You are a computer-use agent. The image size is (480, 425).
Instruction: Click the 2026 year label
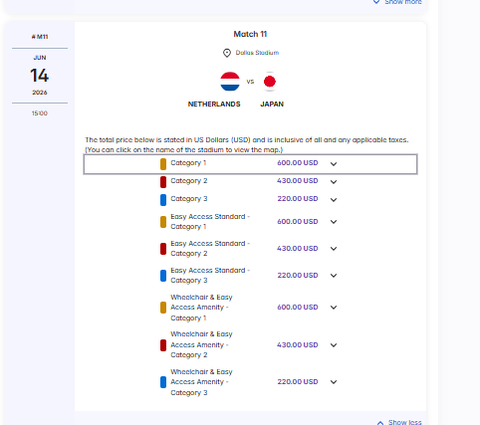pyautogui.click(x=40, y=92)
